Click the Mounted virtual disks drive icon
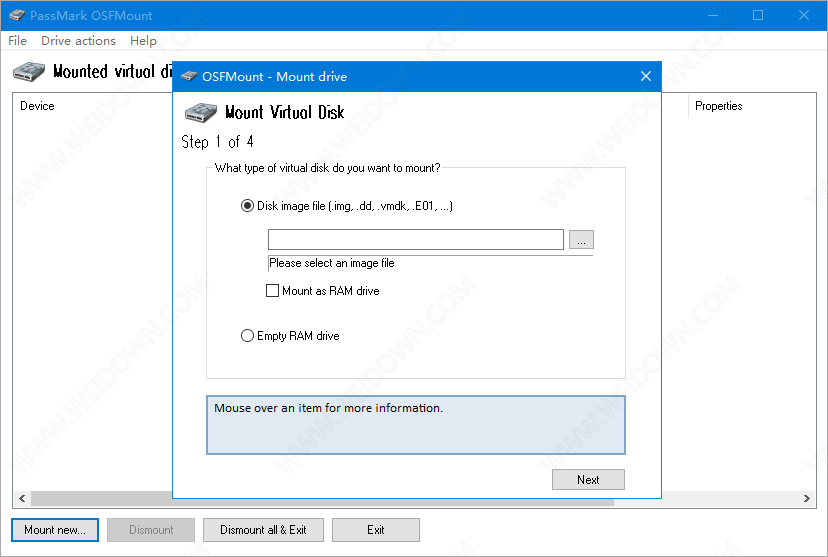This screenshot has width=828, height=557. tap(29, 71)
